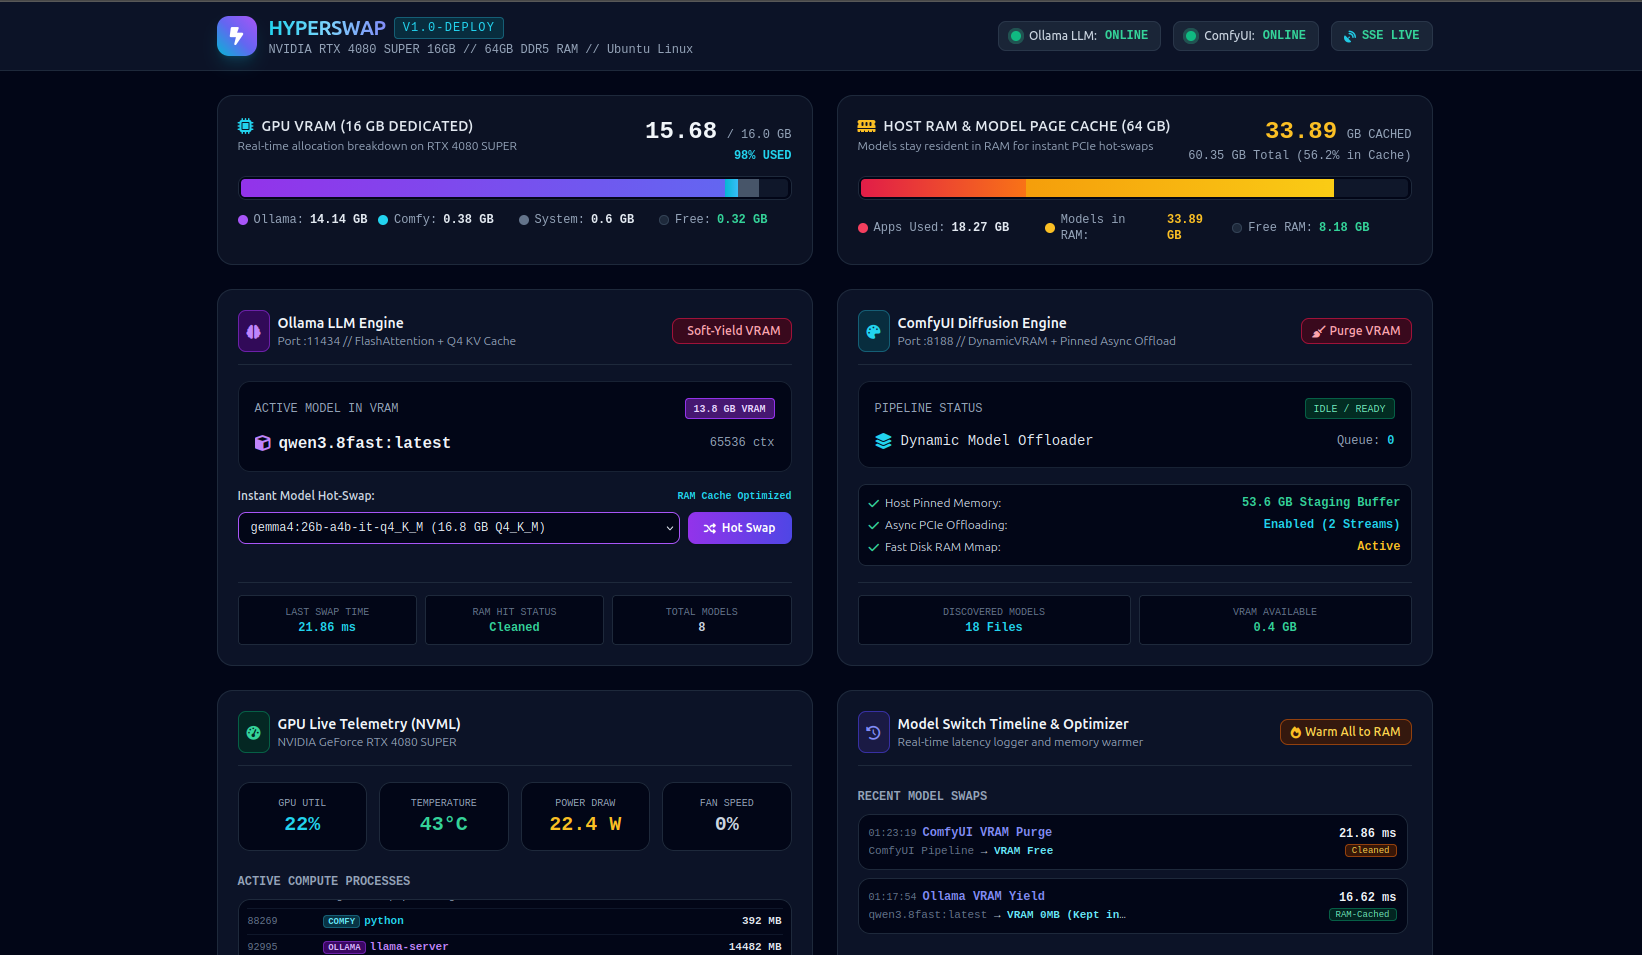Click the Free VRAM legend dot
The width and height of the screenshot is (1642, 955).
pyautogui.click(x=664, y=220)
